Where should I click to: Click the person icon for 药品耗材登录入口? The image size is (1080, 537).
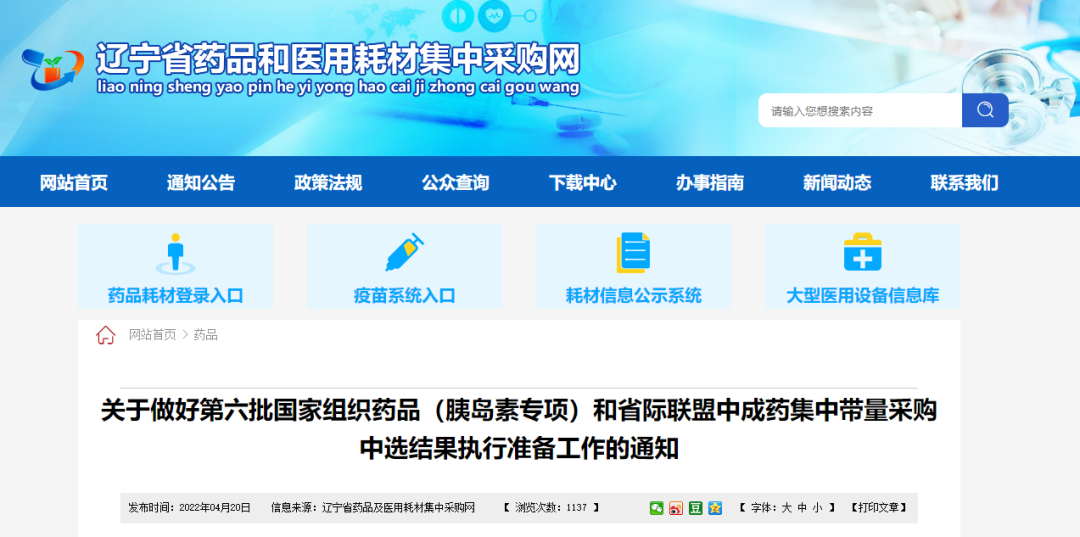pos(176,253)
